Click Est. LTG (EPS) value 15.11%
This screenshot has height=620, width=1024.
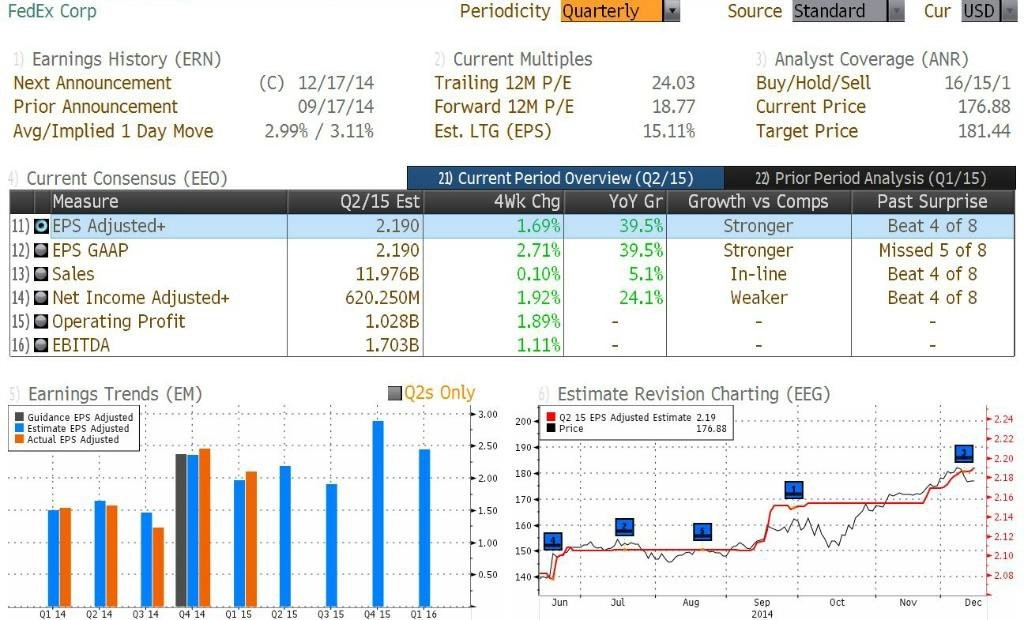pyautogui.click(x=669, y=131)
